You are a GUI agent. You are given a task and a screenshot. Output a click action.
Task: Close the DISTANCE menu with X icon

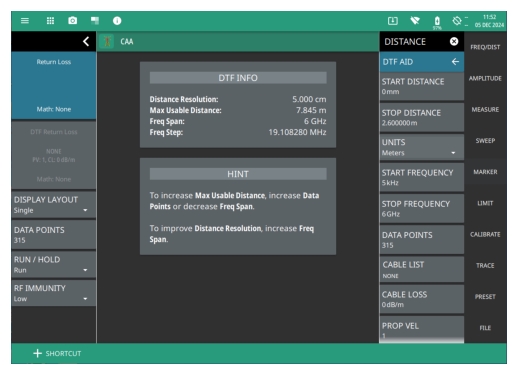[454, 41]
